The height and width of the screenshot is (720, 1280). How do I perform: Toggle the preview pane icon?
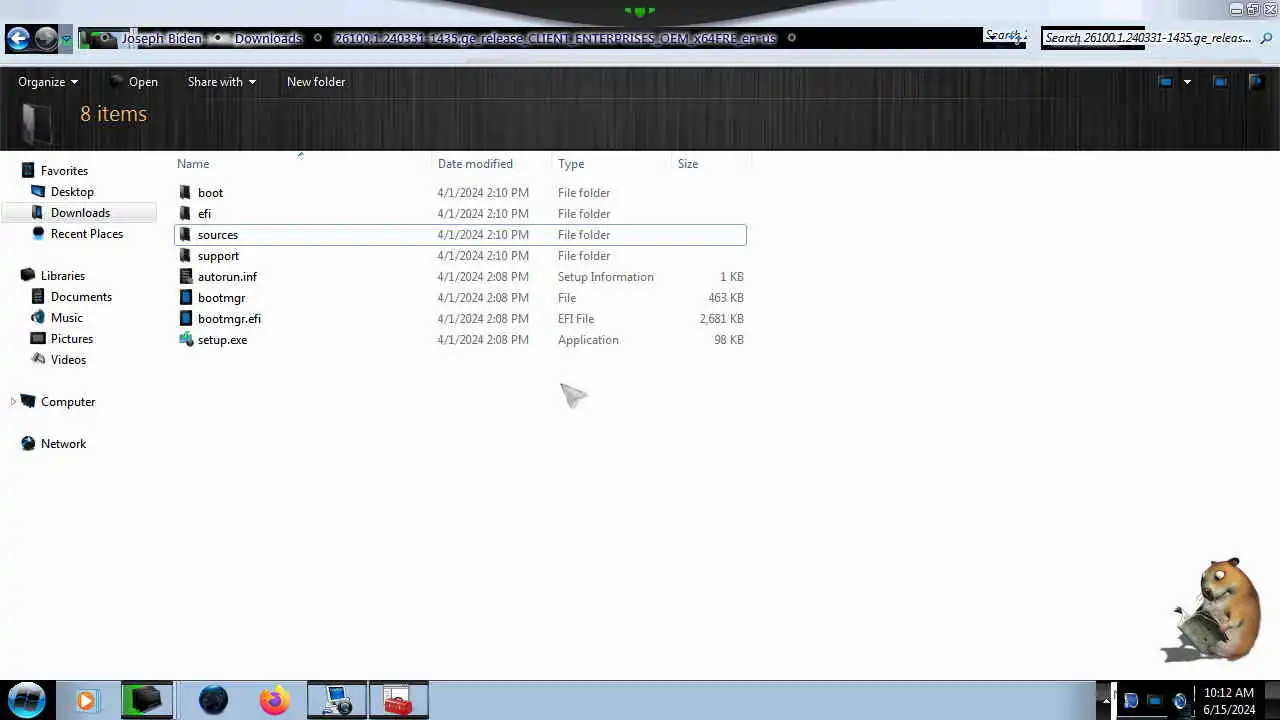pyautogui.click(x=1220, y=82)
